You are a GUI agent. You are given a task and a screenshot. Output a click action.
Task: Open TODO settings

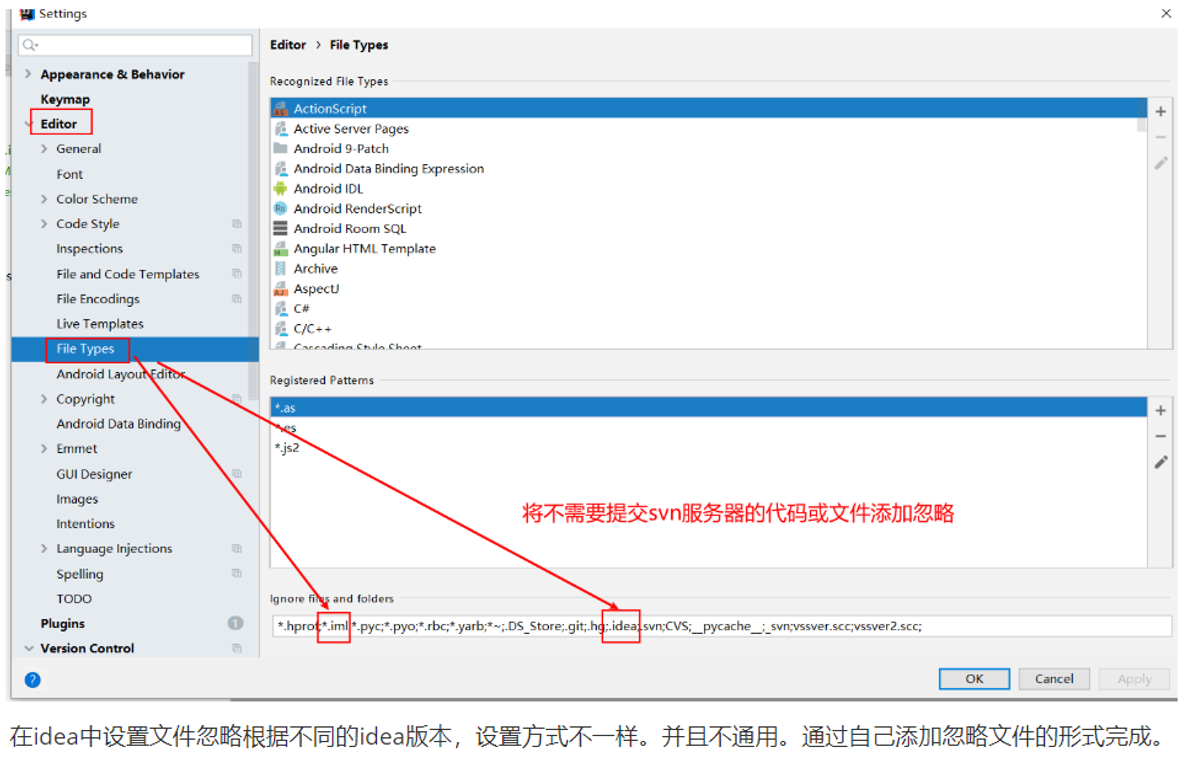tap(74, 599)
